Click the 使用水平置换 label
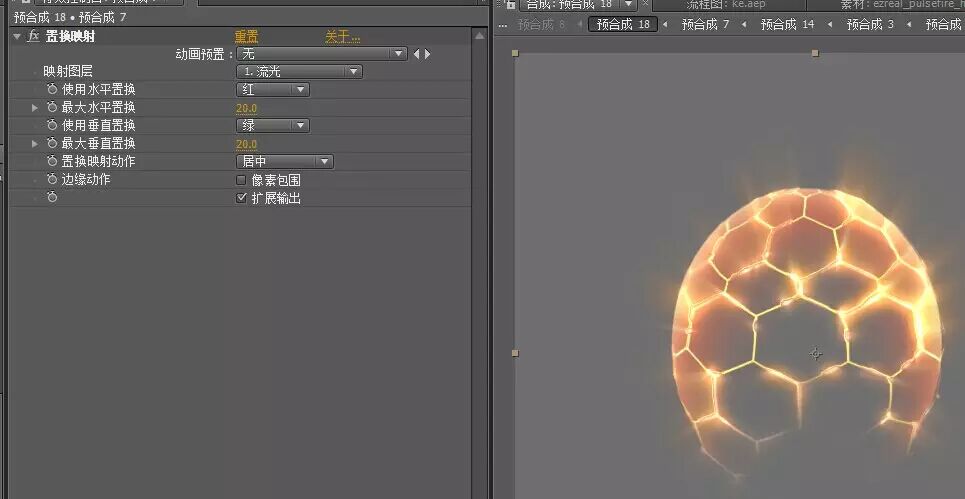Screen dimensions: 965x499 [98, 90]
